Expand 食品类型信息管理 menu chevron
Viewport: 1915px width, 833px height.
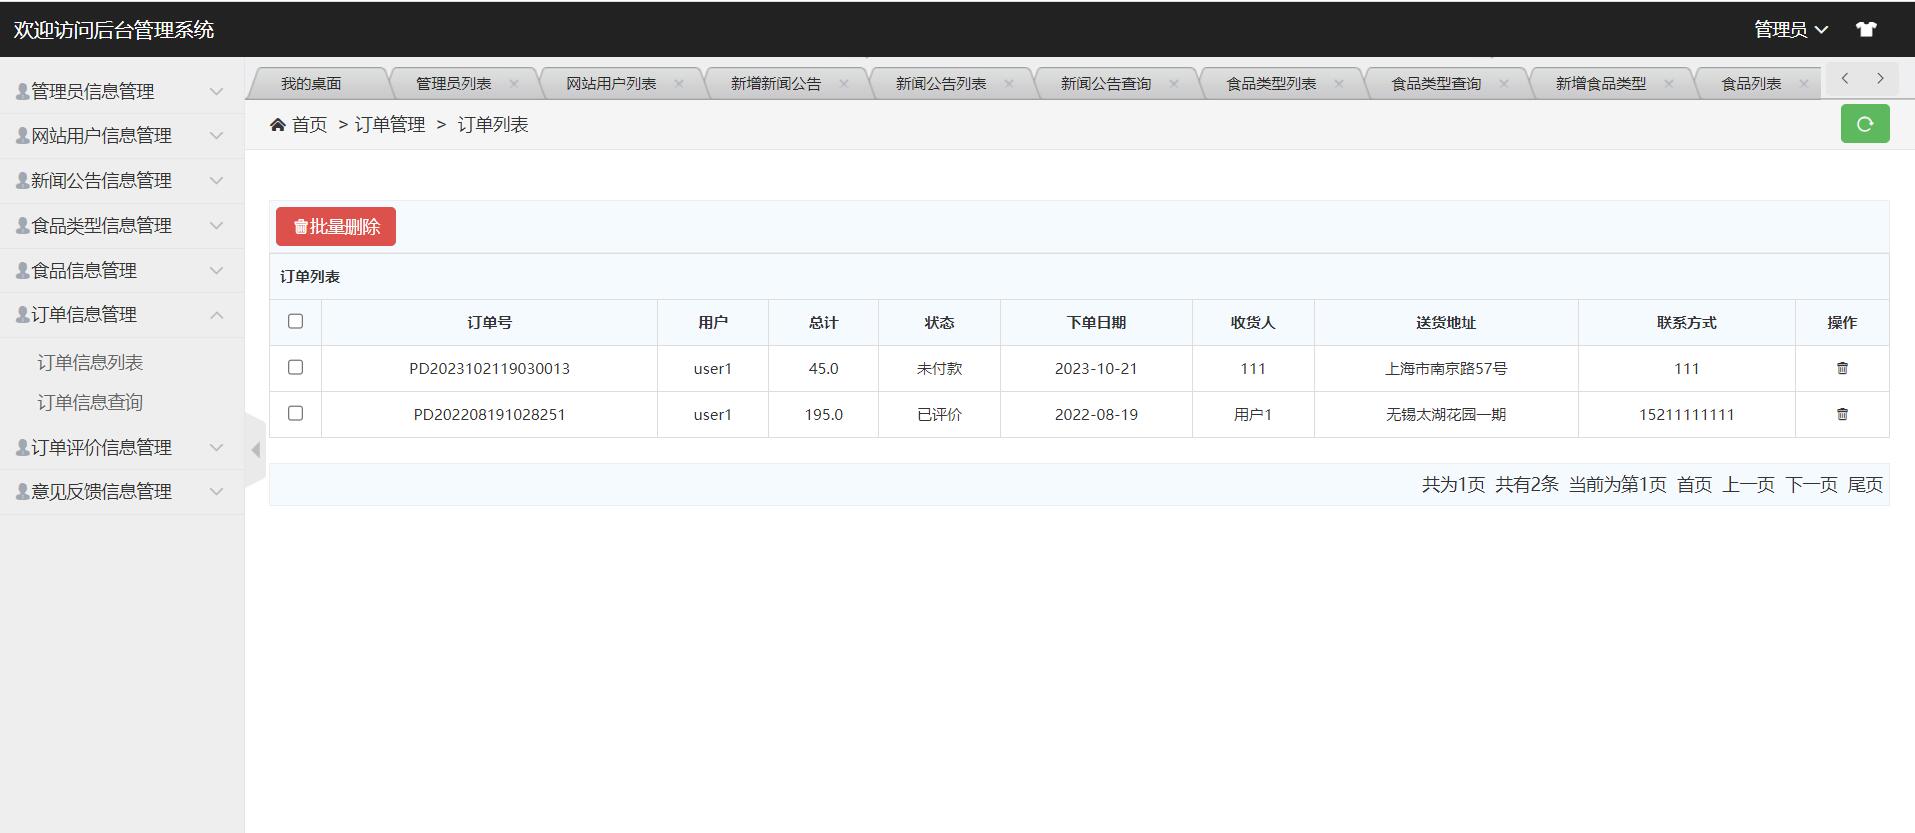coord(216,225)
